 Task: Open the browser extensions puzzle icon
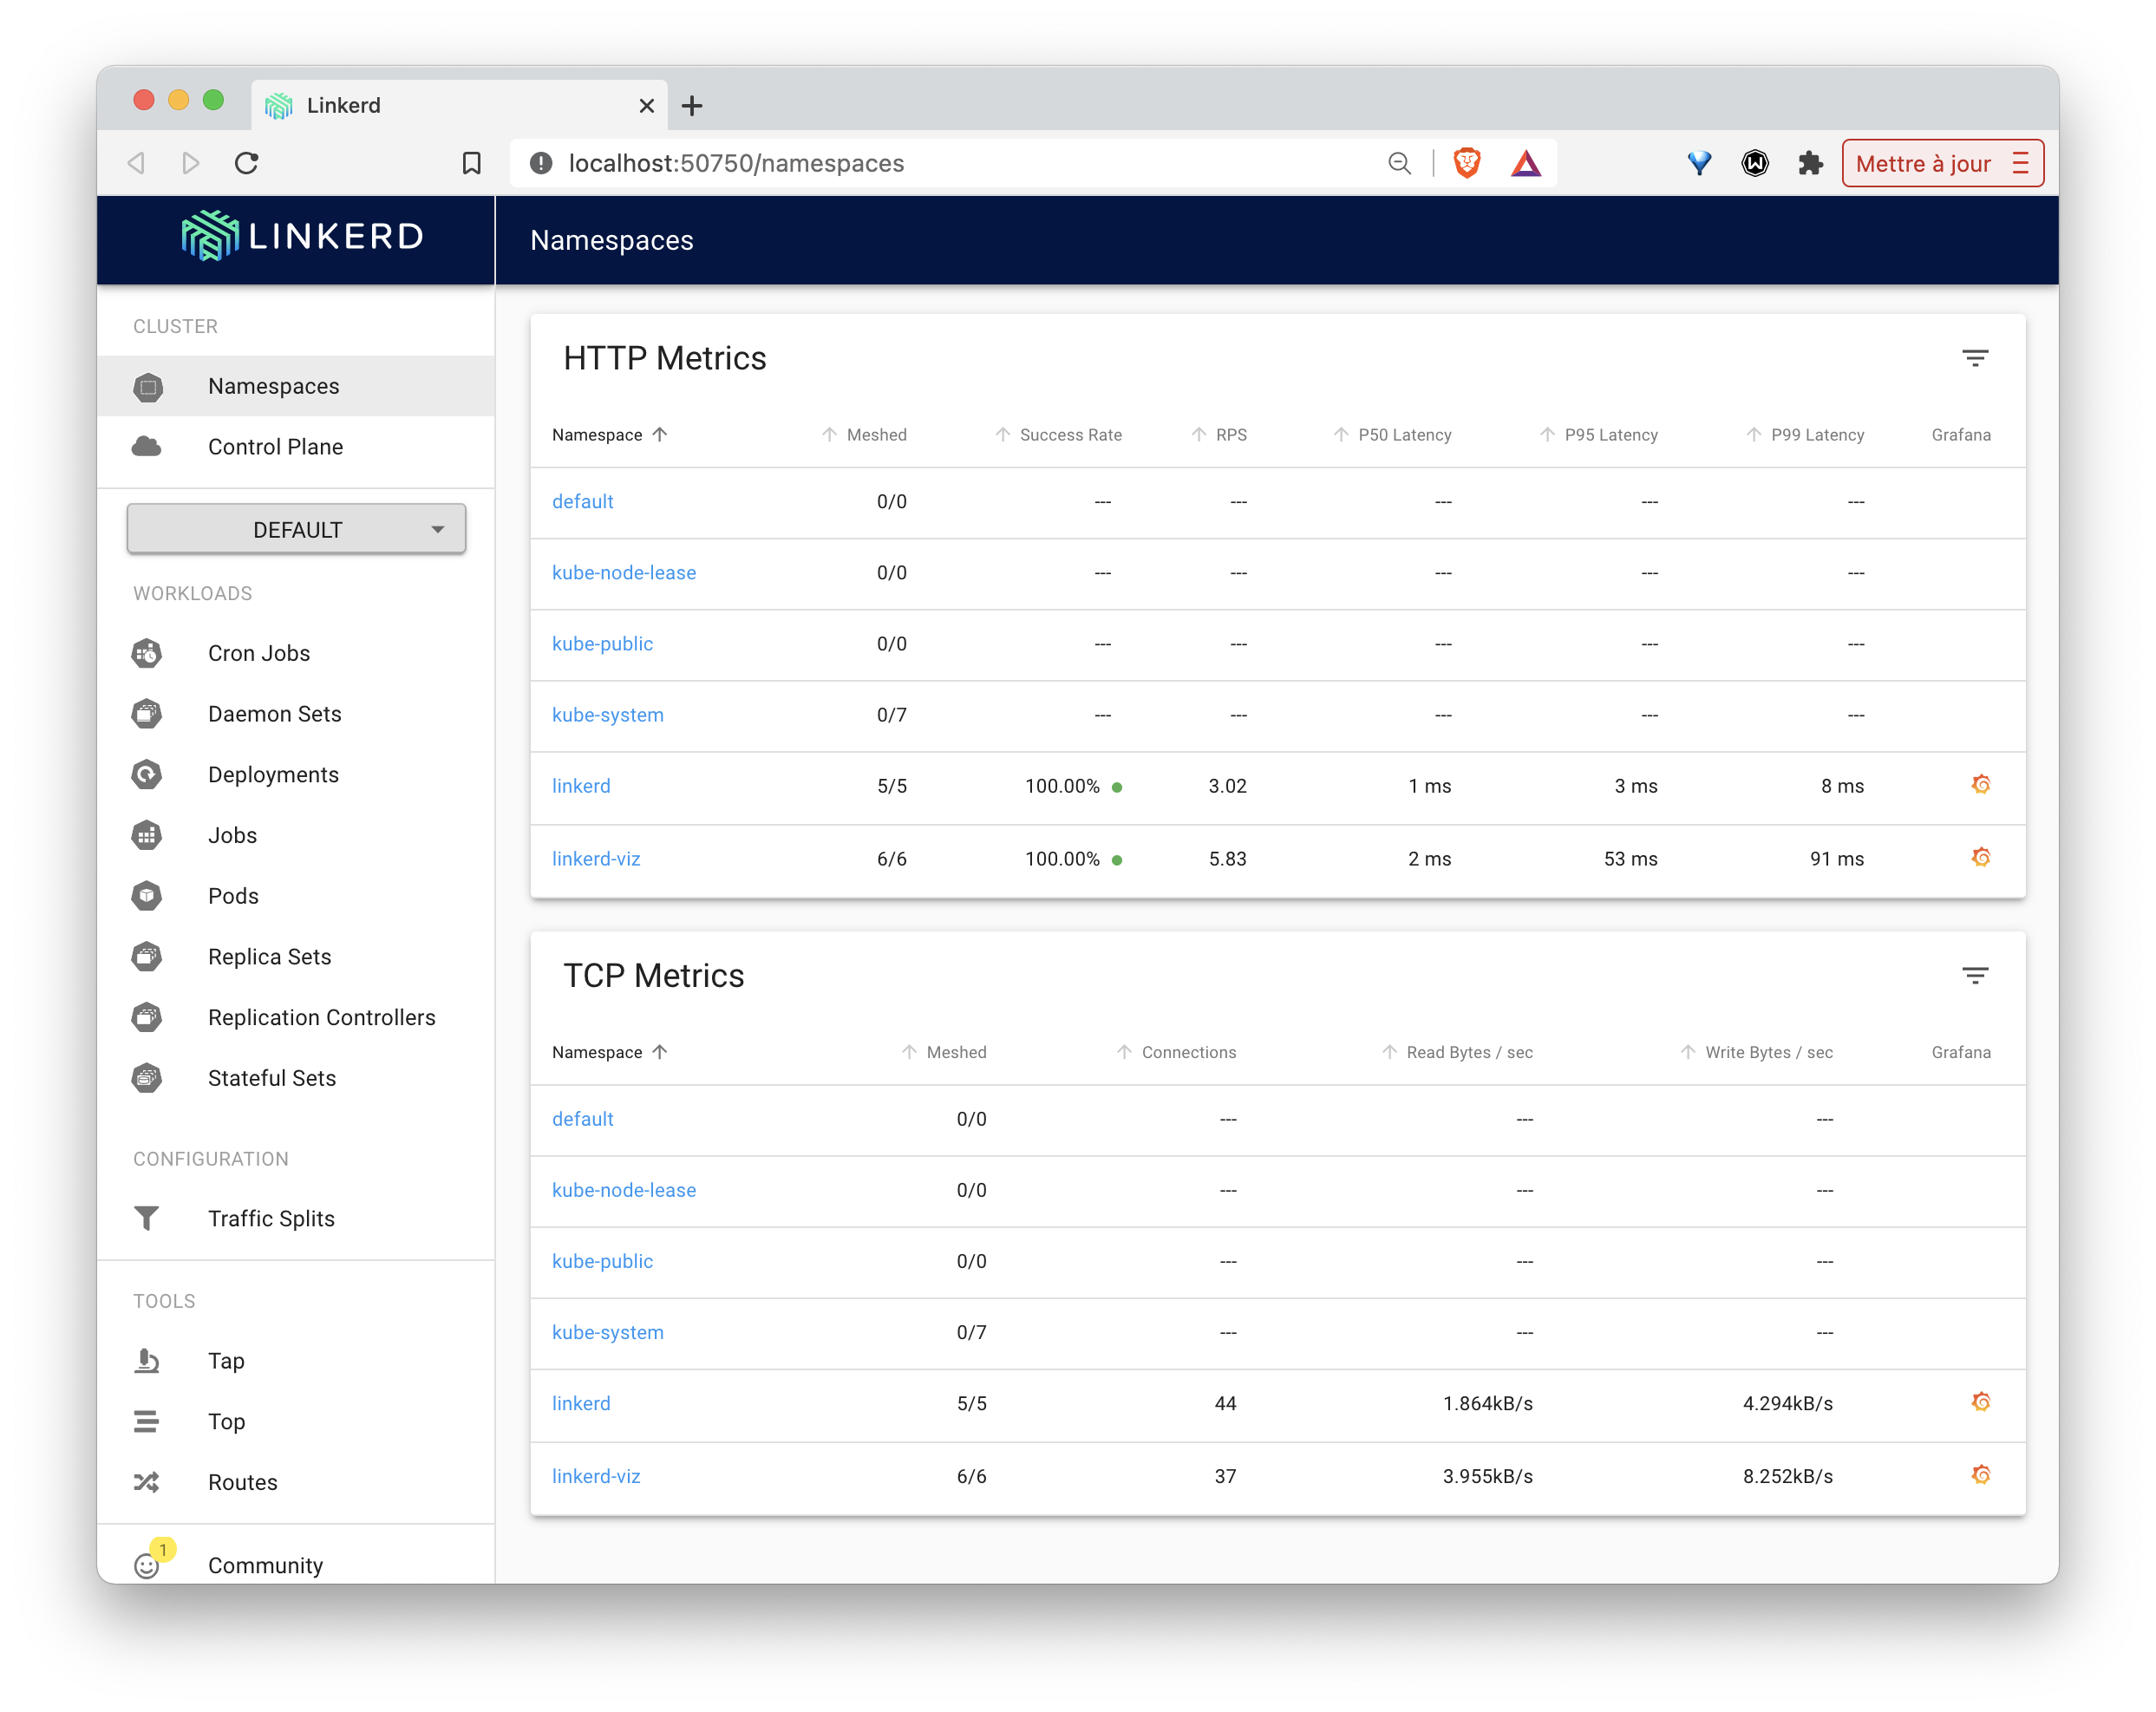[1810, 163]
